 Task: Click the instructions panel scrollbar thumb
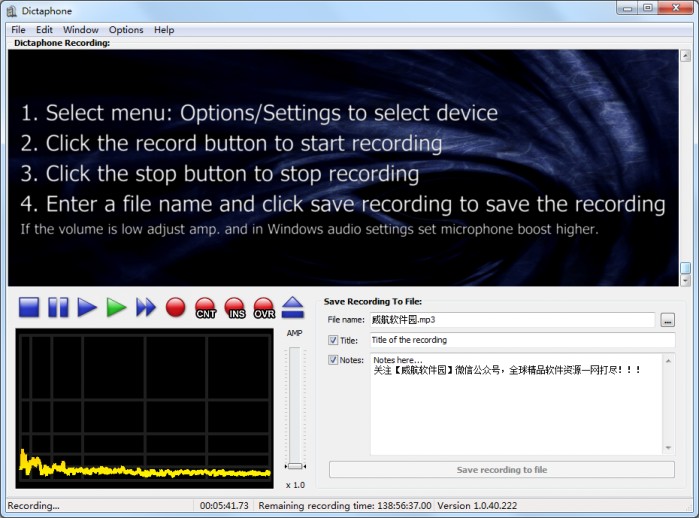click(x=685, y=267)
